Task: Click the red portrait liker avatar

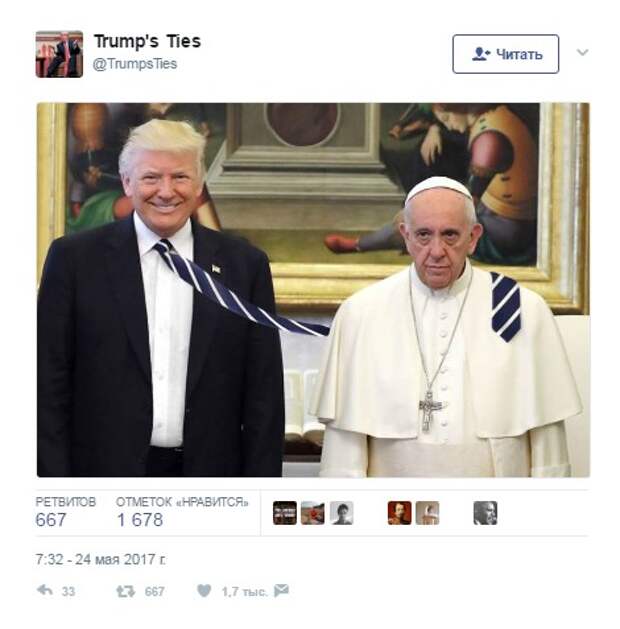Action: [x=399, y=513]
